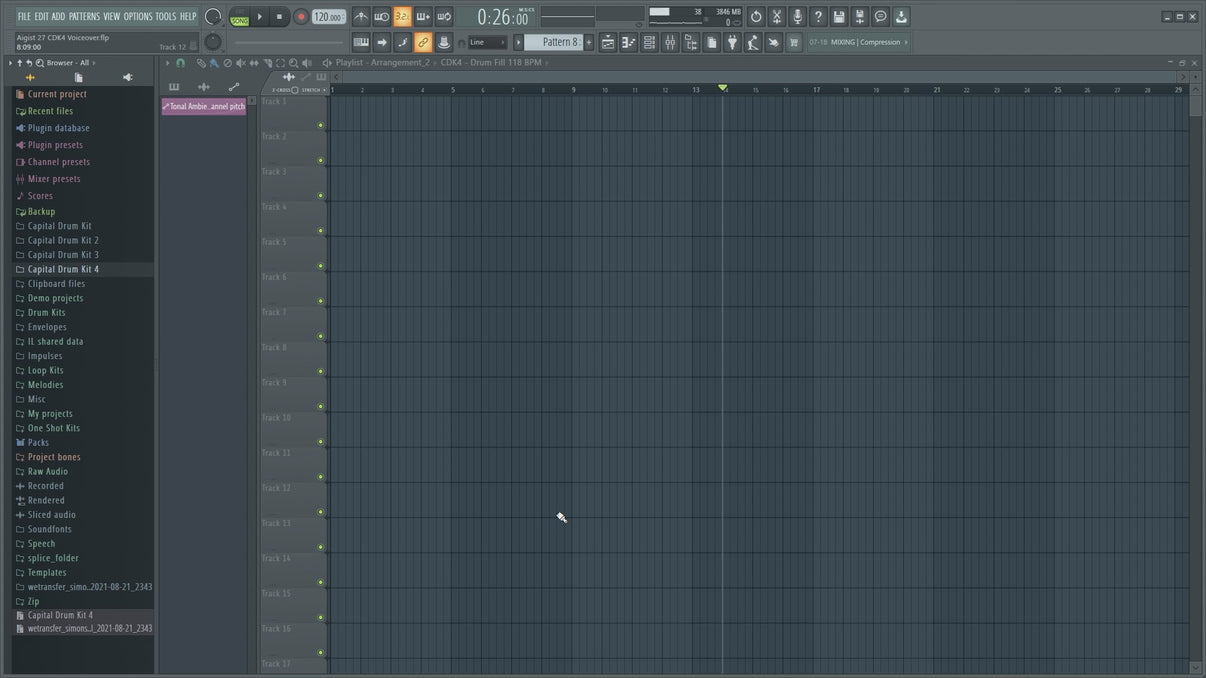This screenshot has width=1206, height=678.
Task: Toggle Track 1 mute switch dot
Action: 321,125
